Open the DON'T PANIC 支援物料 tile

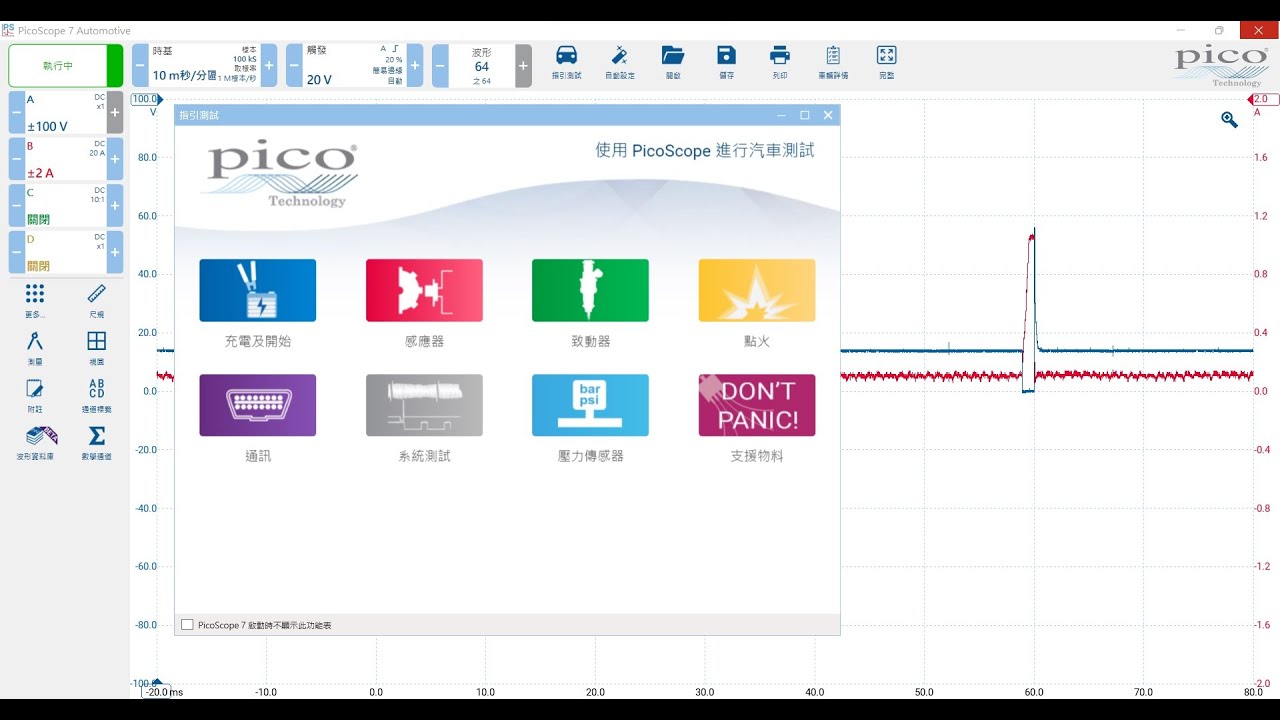click(x=757, y=405)
